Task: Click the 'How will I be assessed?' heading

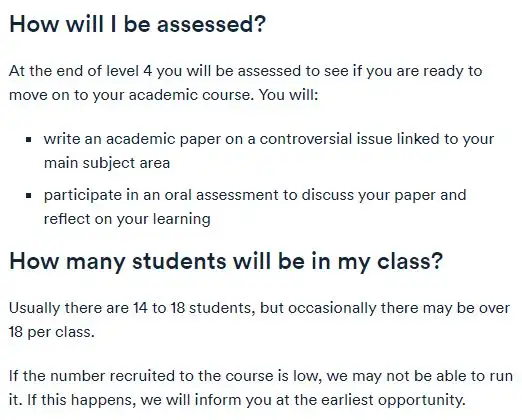Action: 137,25
